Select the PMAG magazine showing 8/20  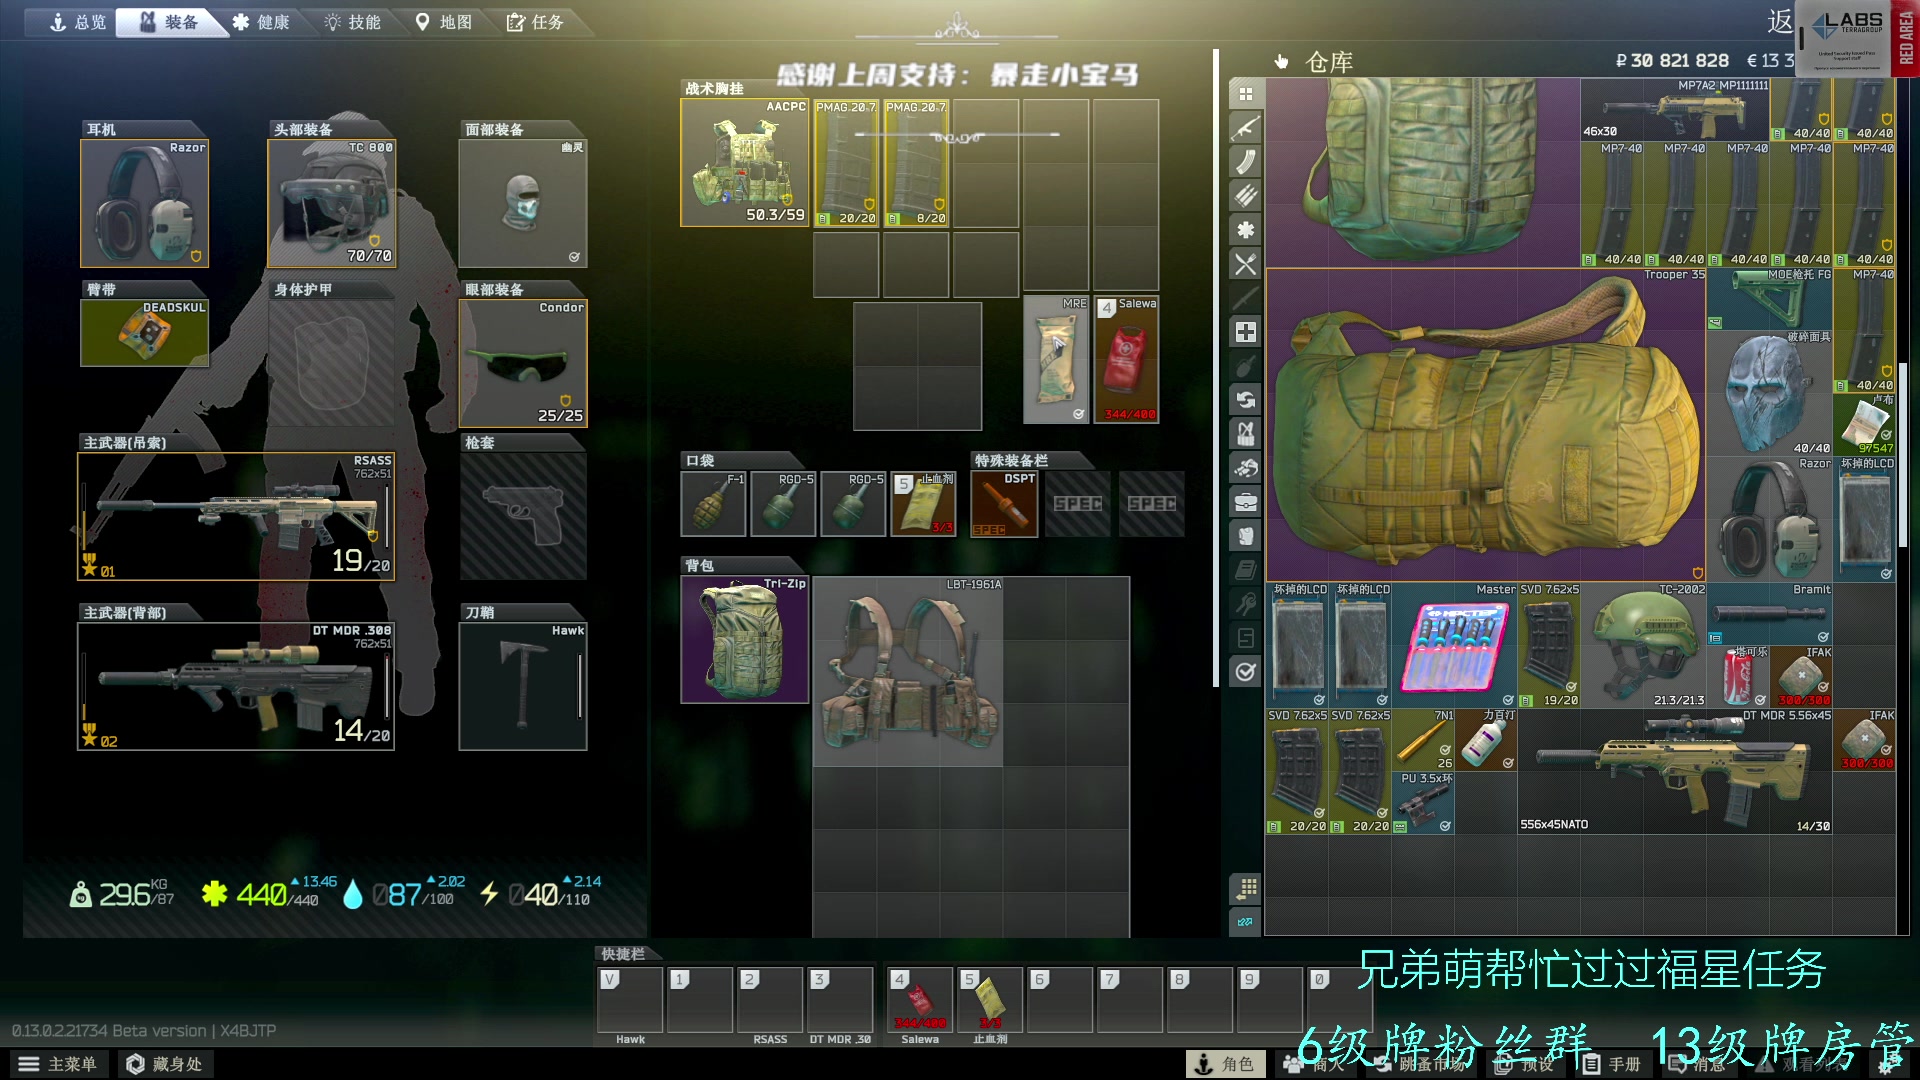pos(916,162)
